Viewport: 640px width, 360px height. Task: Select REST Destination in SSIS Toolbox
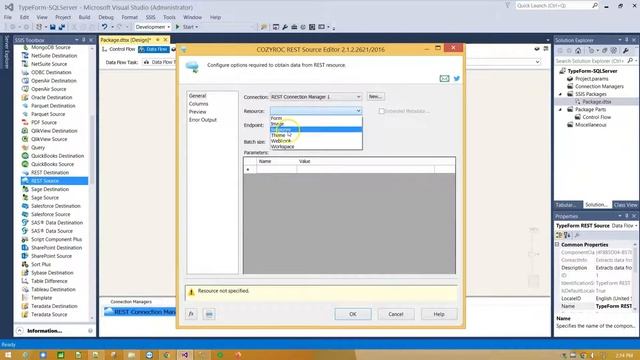coord(50,173)
